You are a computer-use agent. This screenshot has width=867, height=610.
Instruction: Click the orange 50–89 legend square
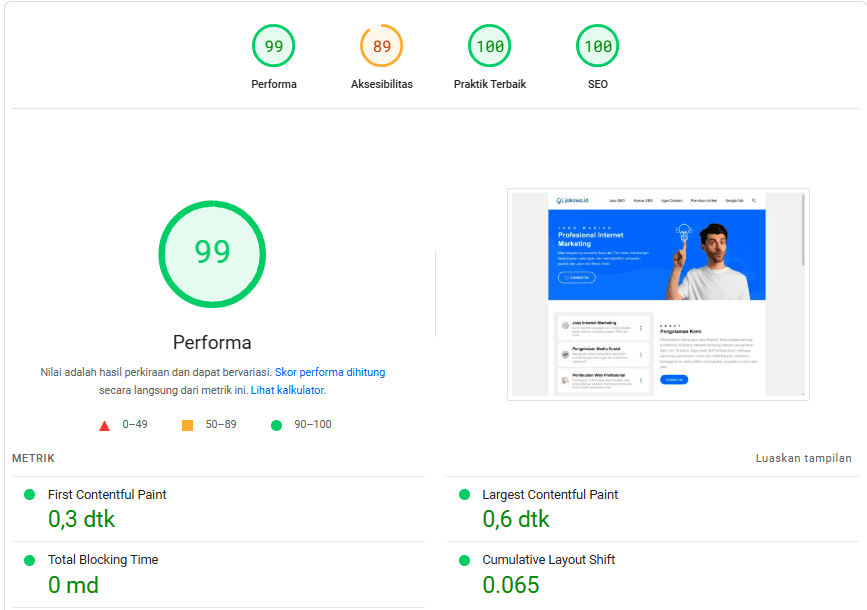point(185,425)
